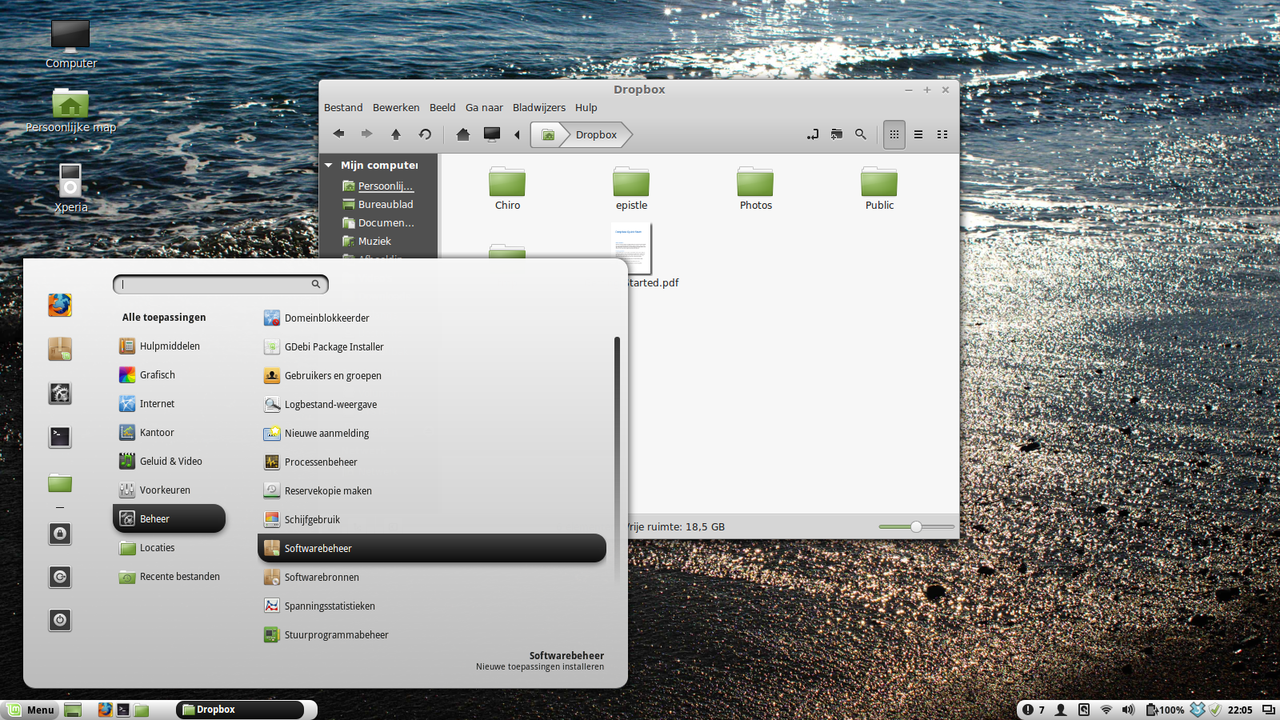
Task: Collapse the Mijn computer sidebar section
Action: pos(328,165)
